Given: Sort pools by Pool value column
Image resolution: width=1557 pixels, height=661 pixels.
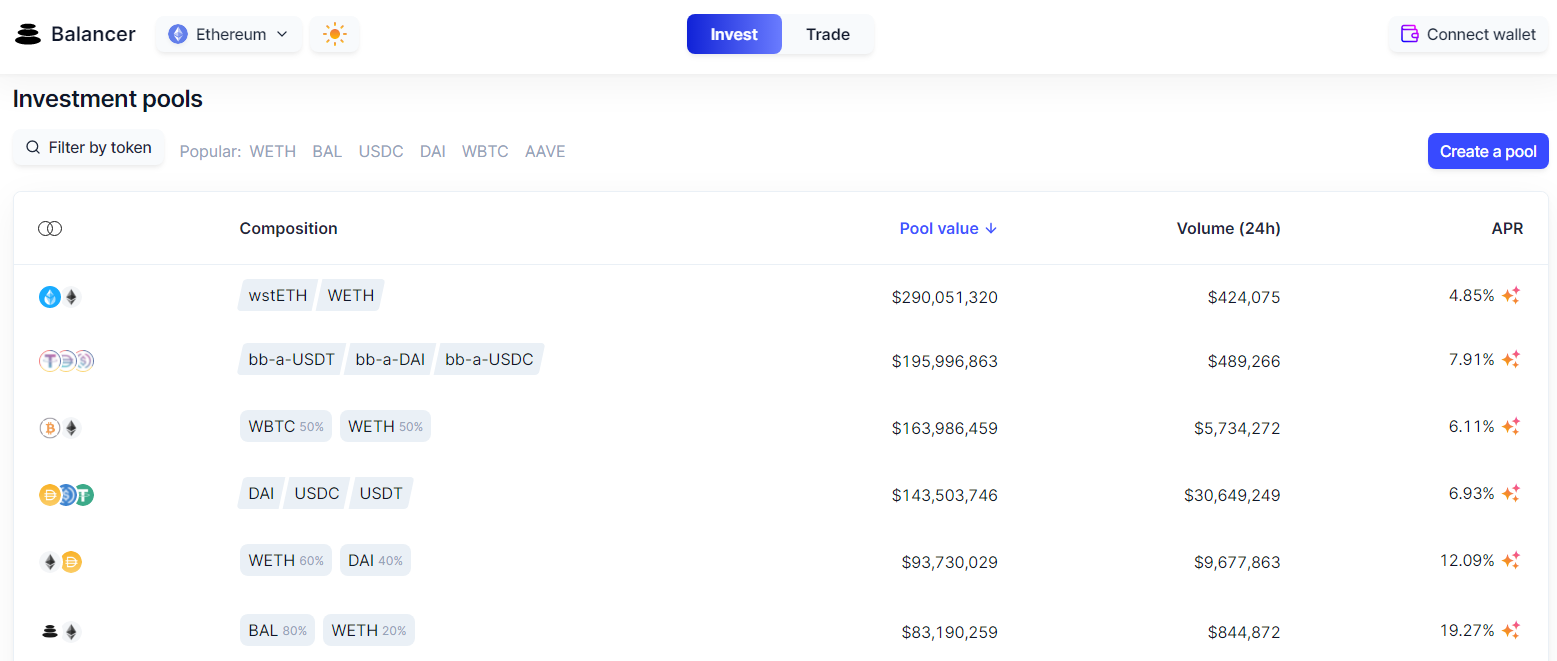Looking at the screenshot, I should coord(948,228).
